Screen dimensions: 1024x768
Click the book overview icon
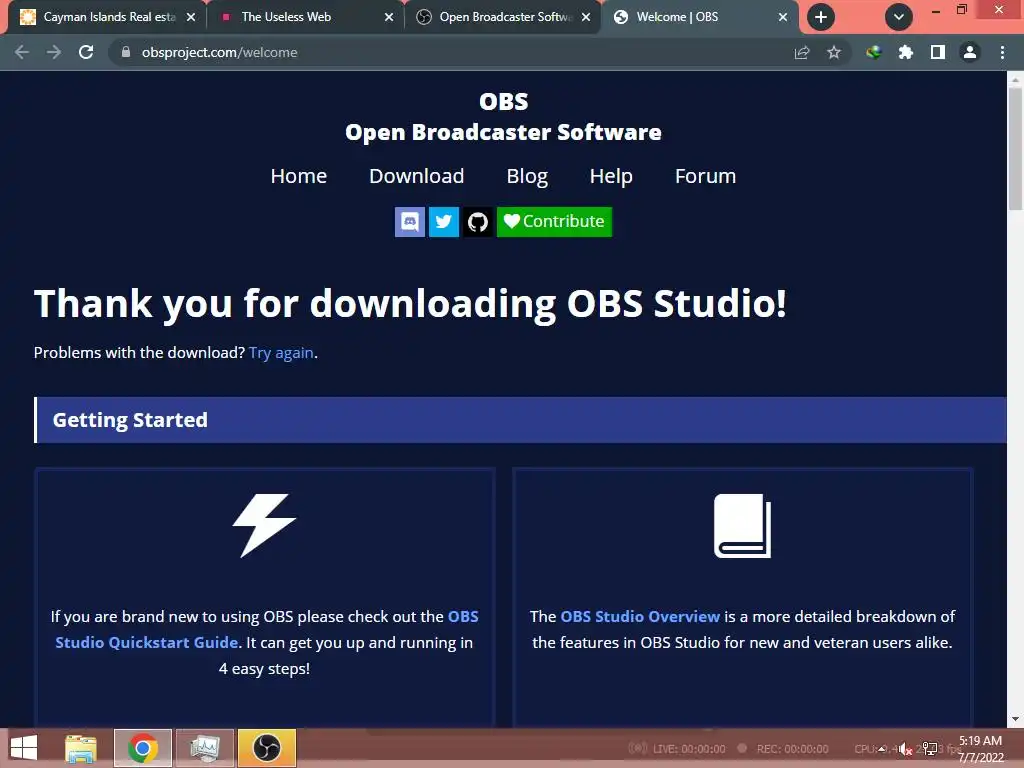(x=743, y=526)
